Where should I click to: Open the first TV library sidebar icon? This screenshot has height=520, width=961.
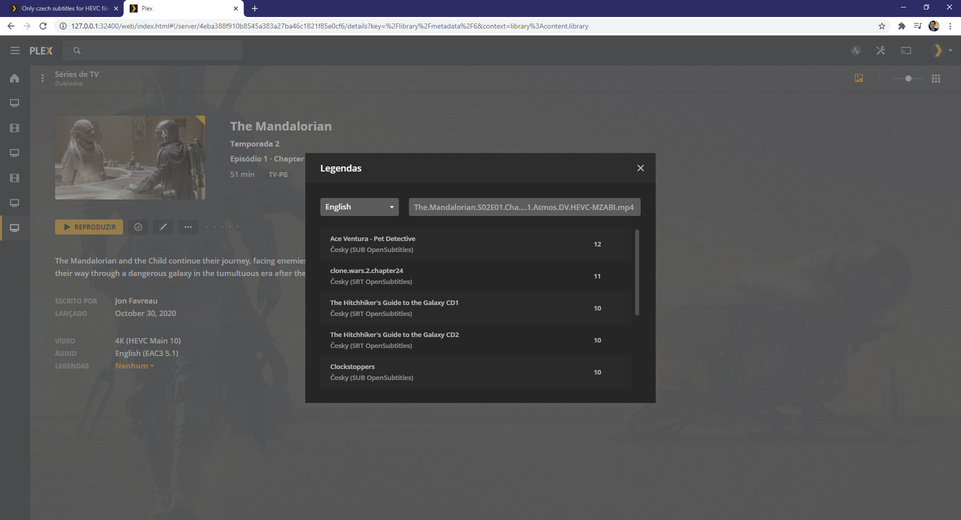point(15,103)
